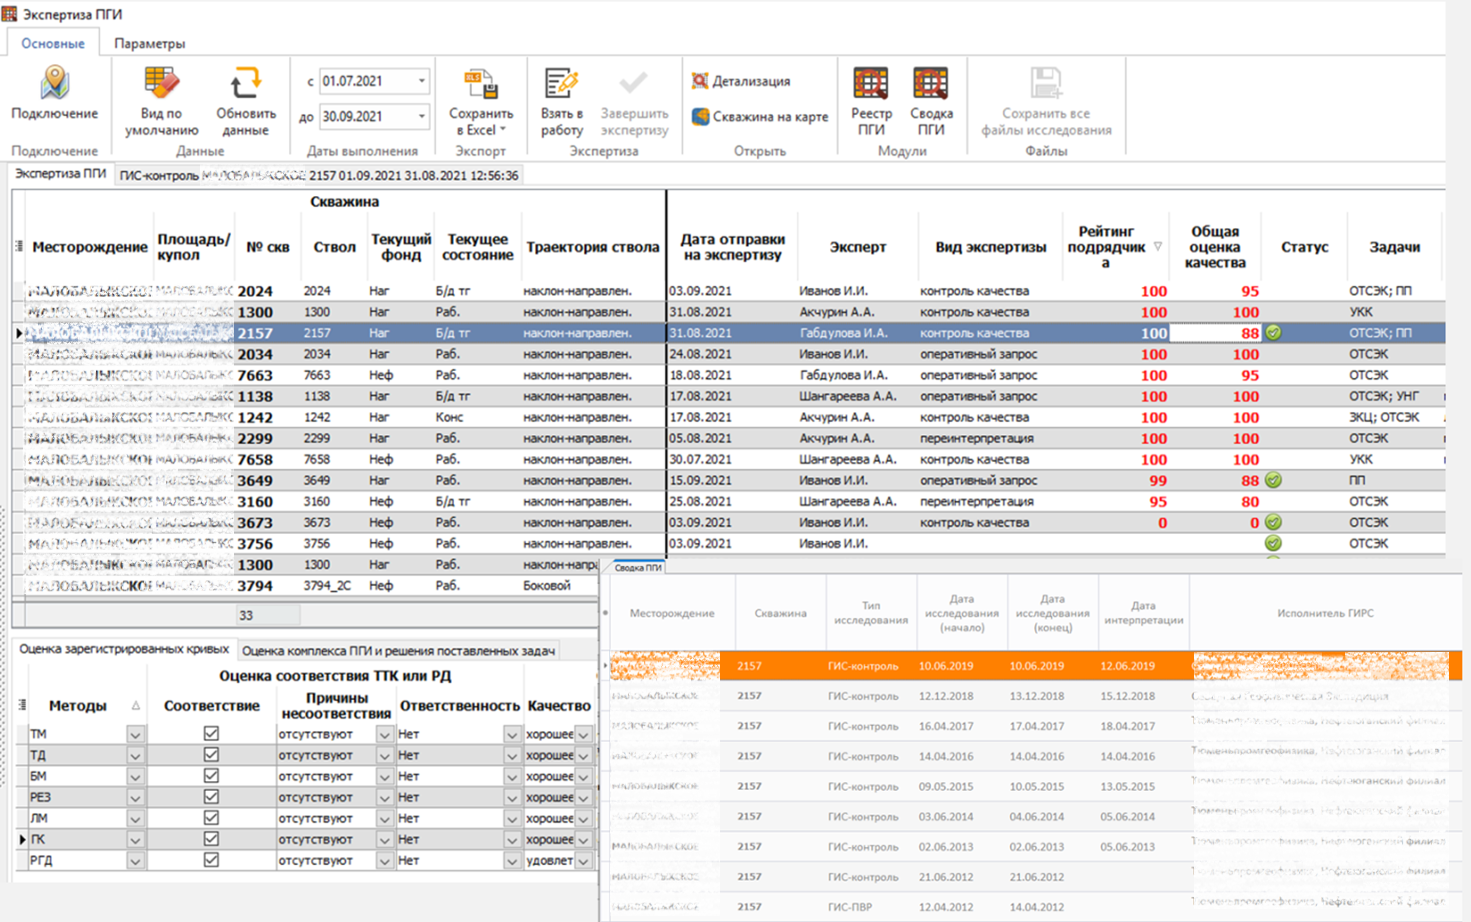
Task: Reset layout with Вид по умолчанию icon
Action: (x=161, y=84)
